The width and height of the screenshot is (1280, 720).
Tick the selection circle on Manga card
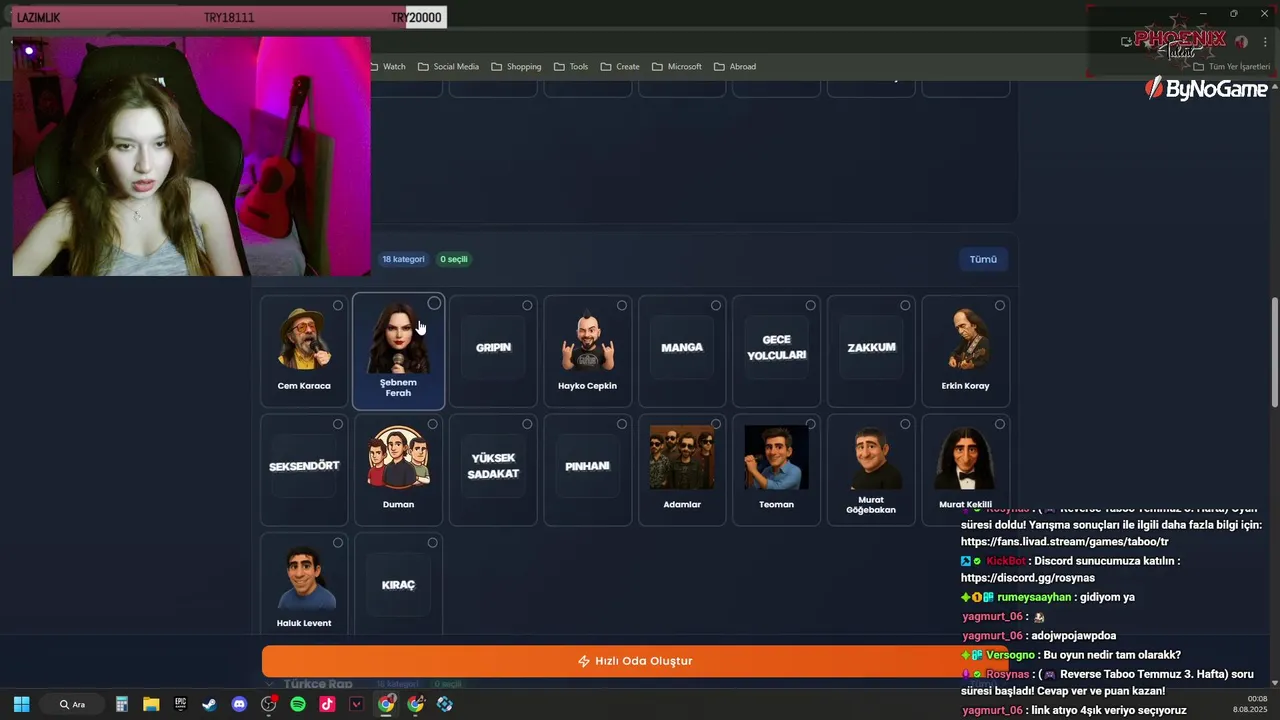[716, 305]
